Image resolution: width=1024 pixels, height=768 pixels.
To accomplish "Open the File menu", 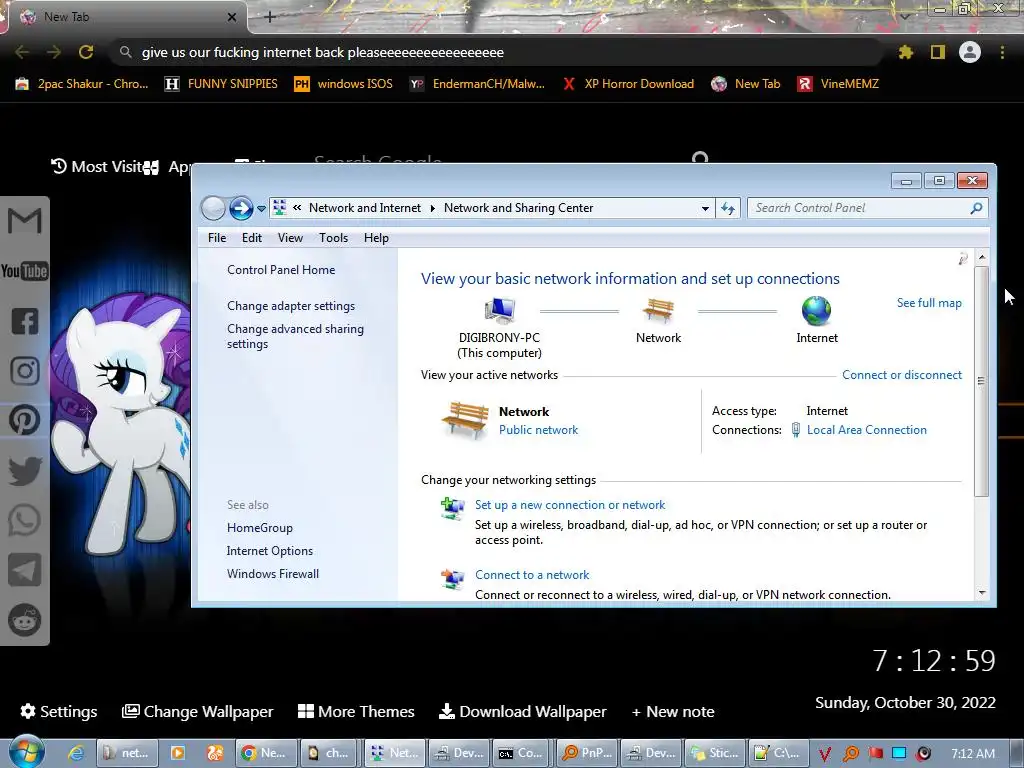I will tap(217, 238).
